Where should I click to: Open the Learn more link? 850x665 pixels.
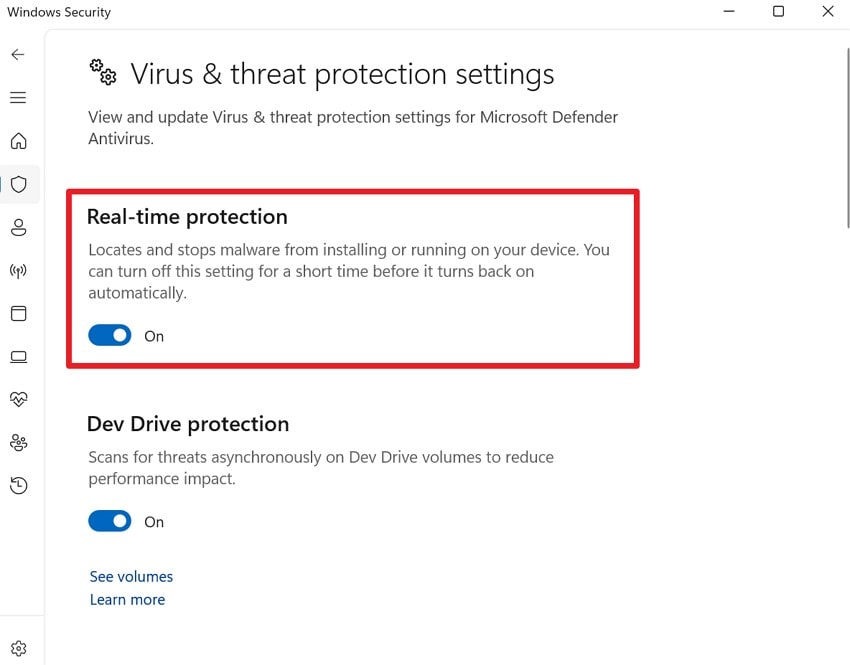point(127,600)
